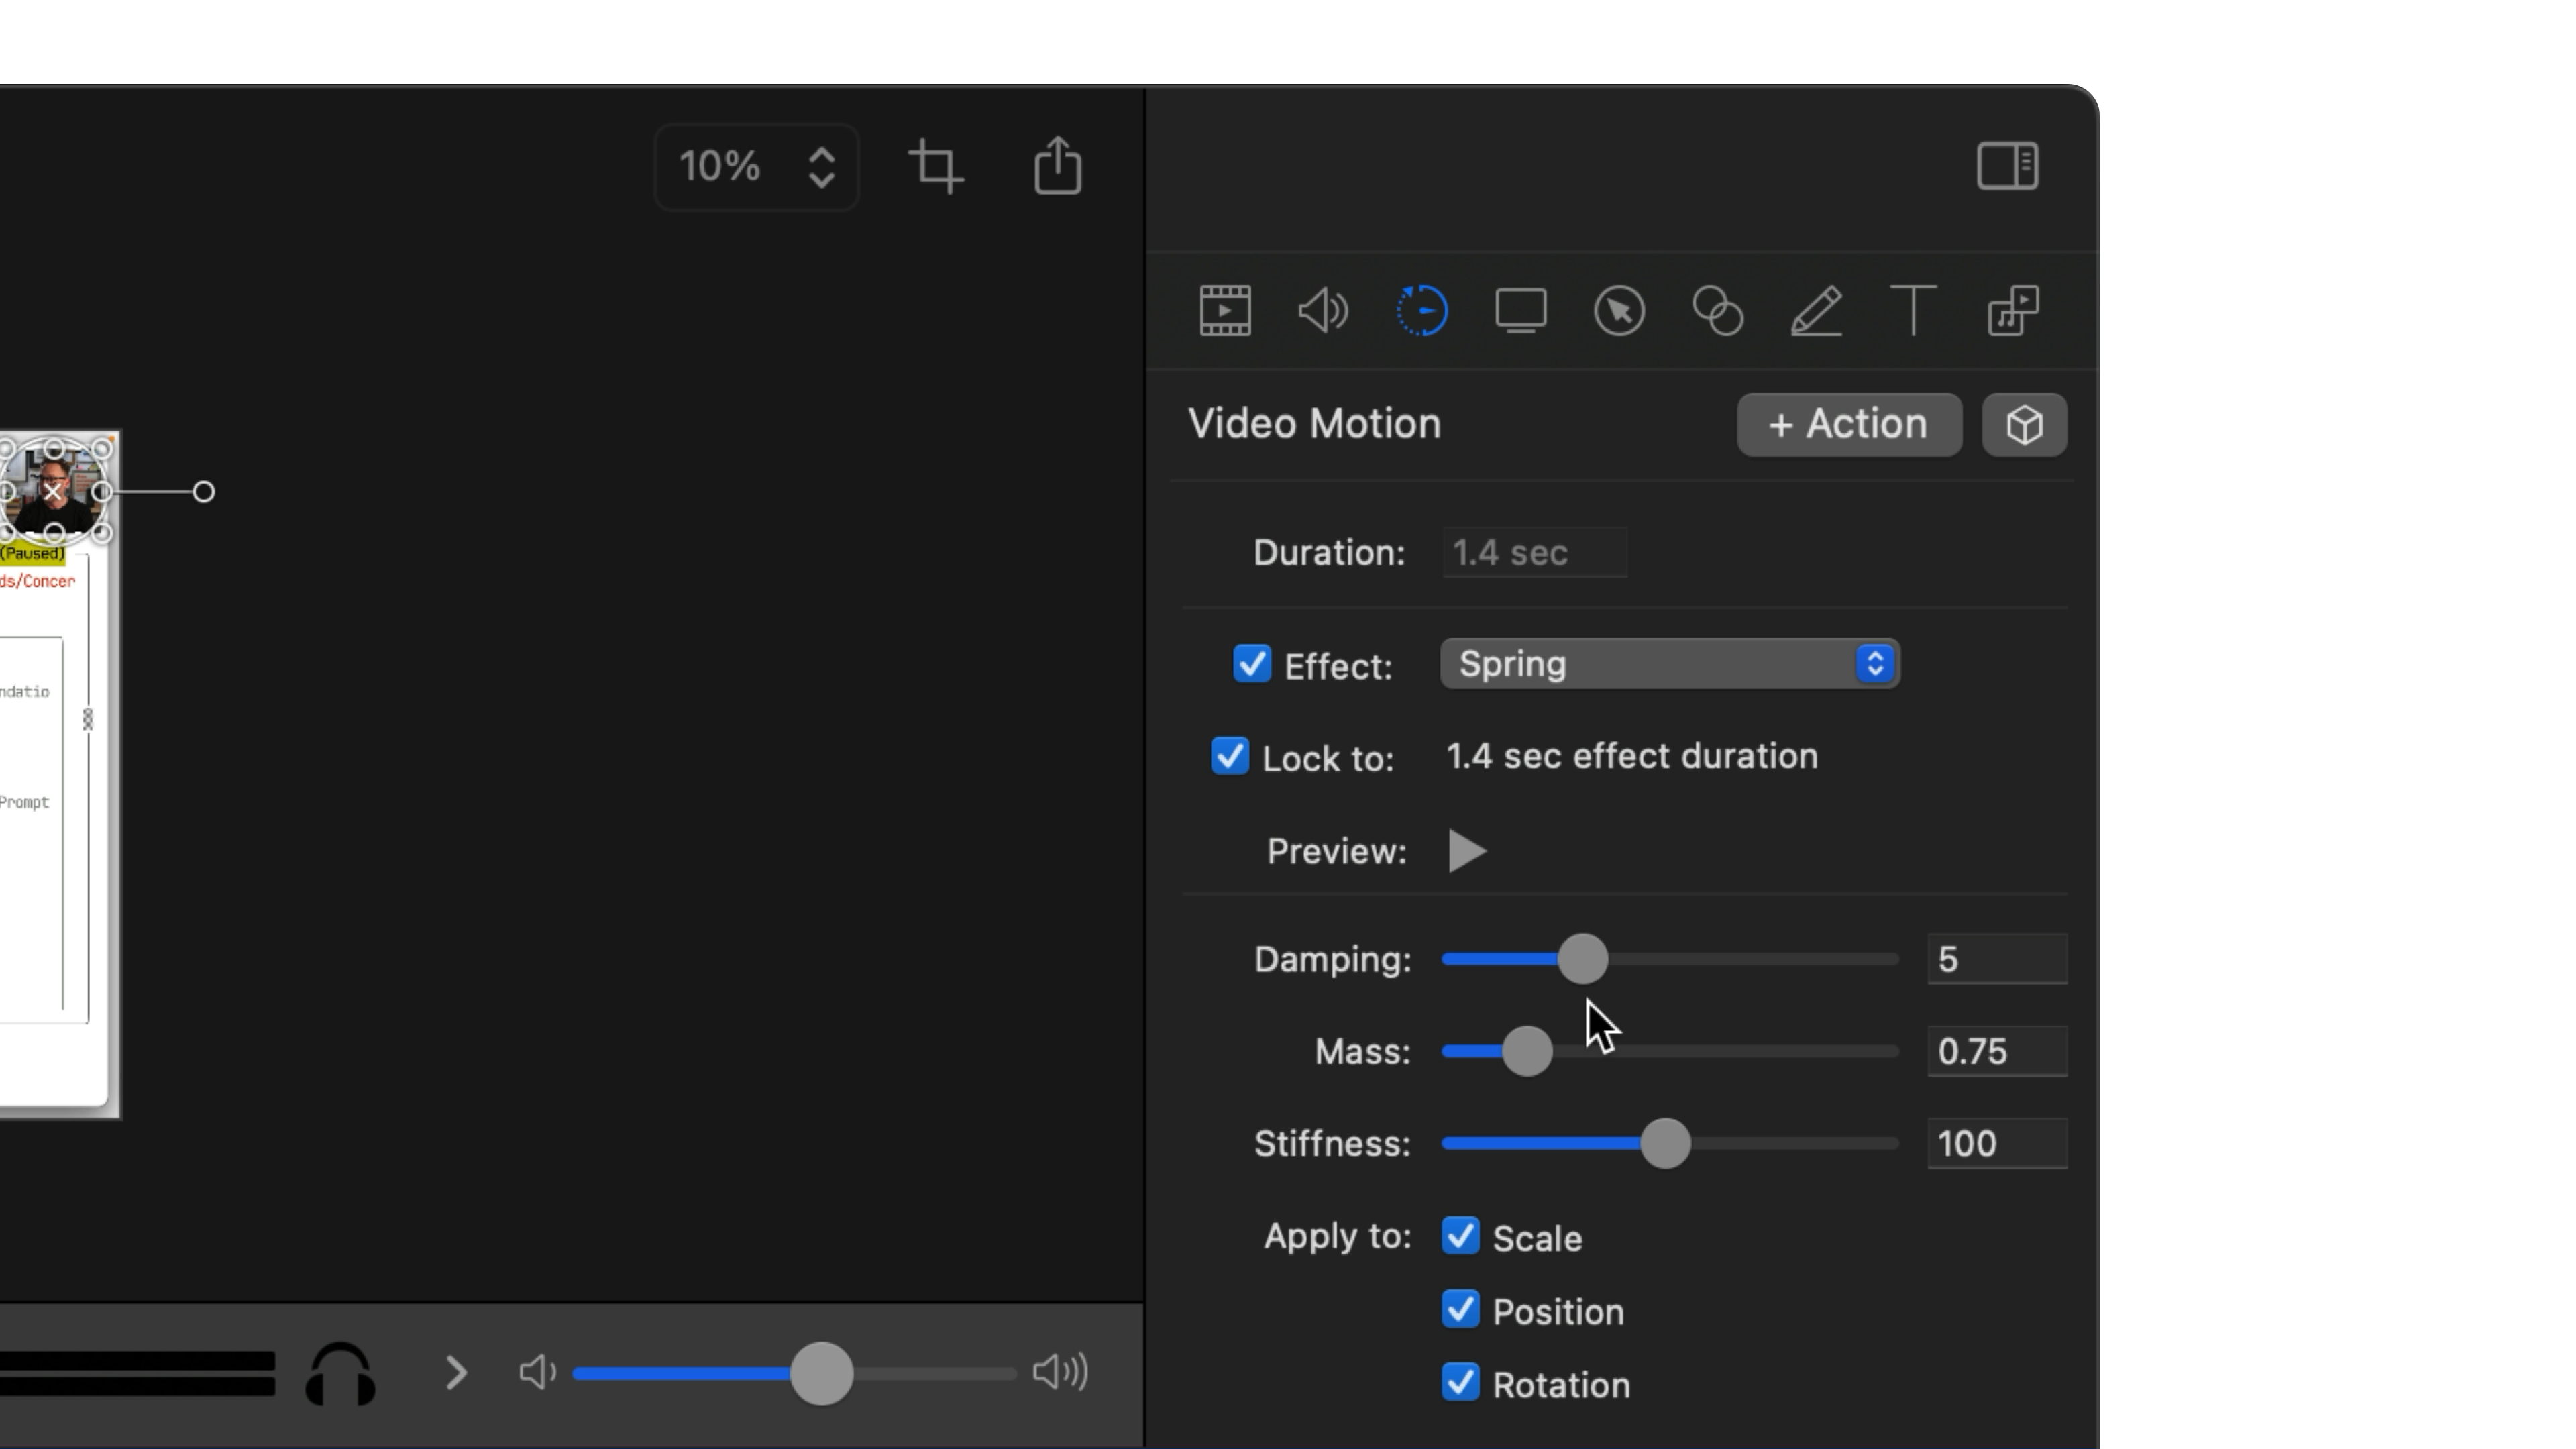The height and width of the screenshot is (1449, 2576).
Task: Open the Audio properties tab icon
Action: tap(1322, 311)
